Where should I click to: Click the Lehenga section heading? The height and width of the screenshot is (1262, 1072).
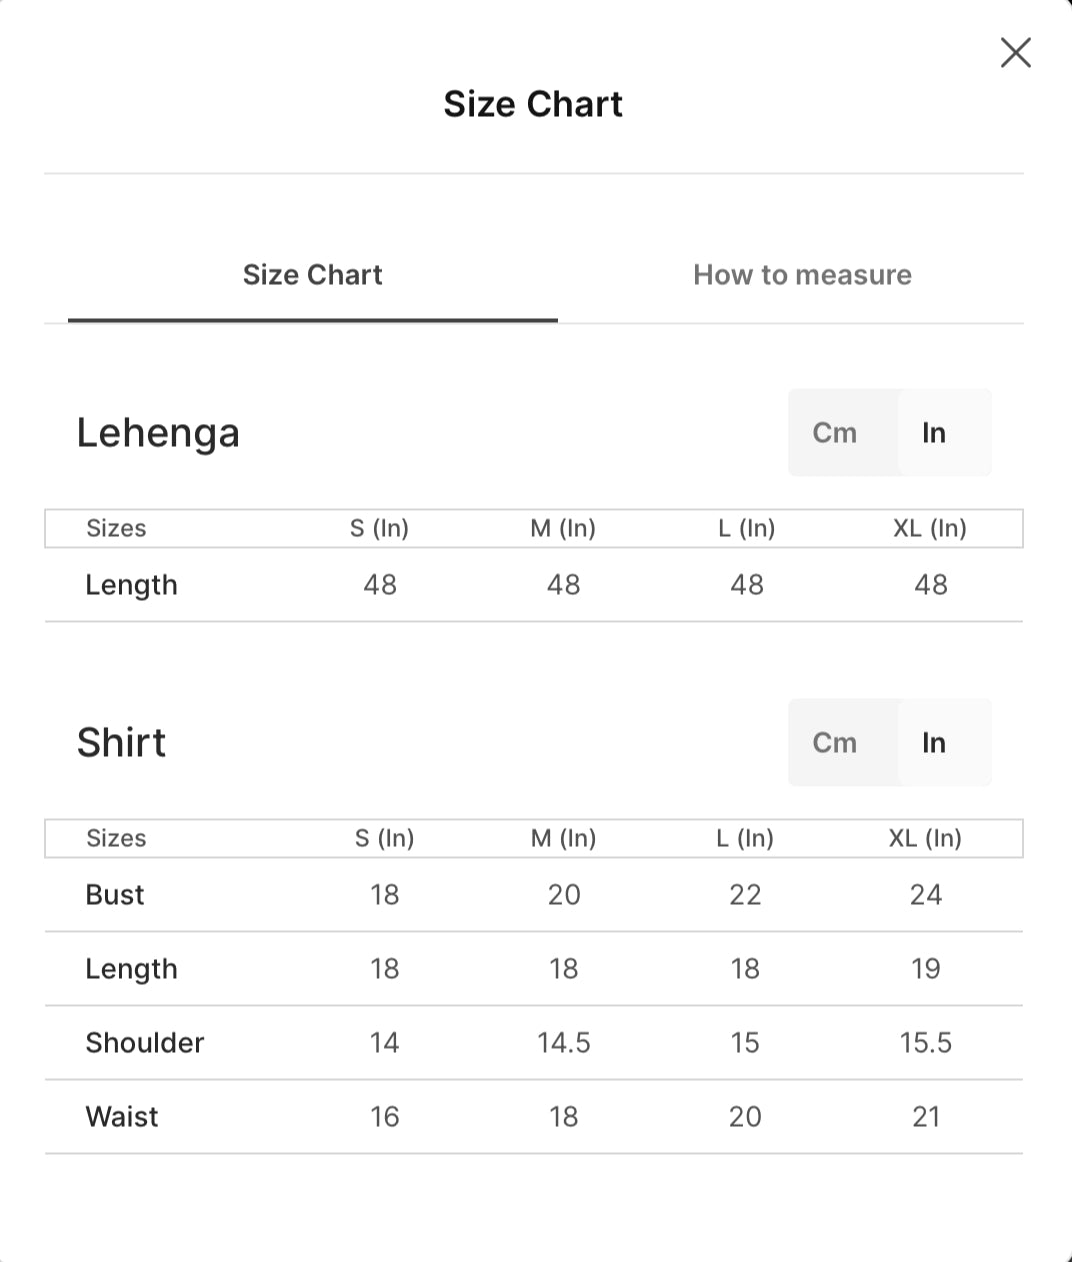click(158, 433)
